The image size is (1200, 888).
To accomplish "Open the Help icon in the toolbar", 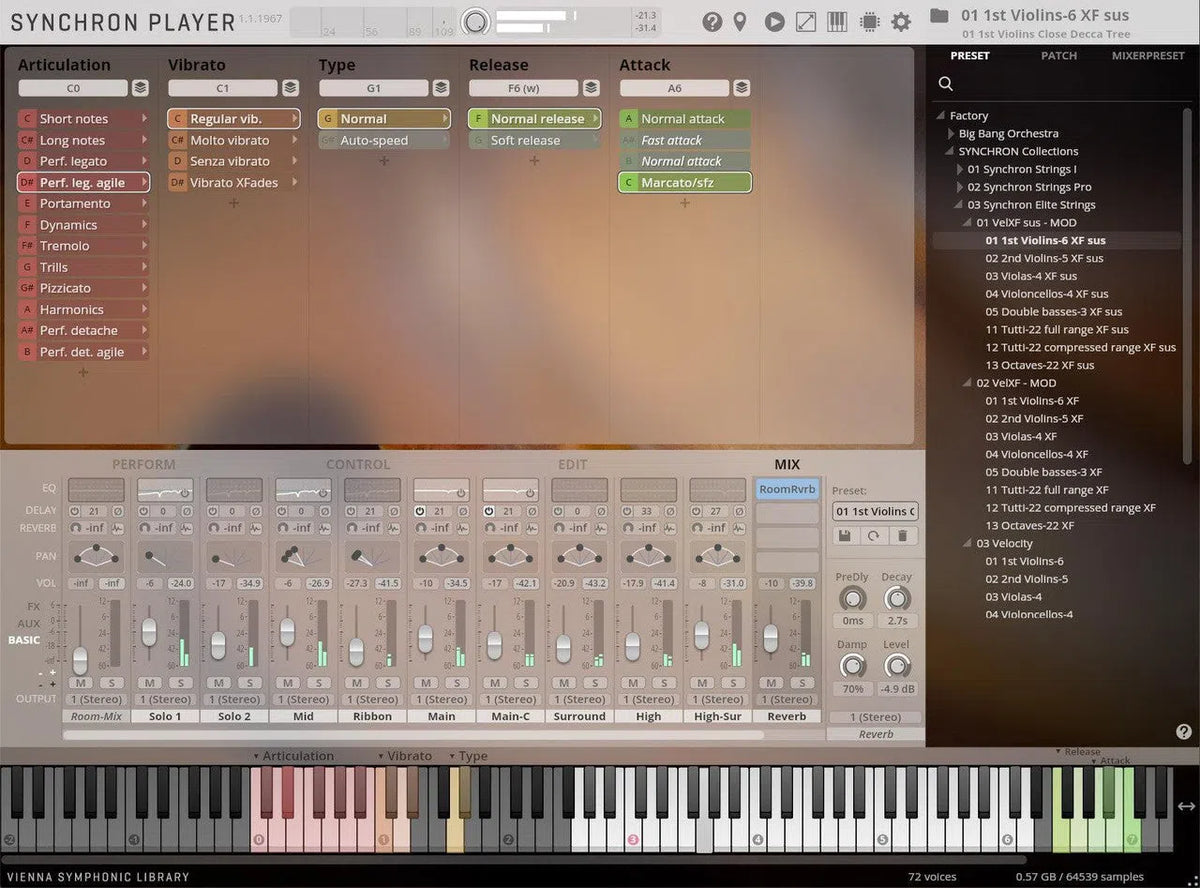I will click(712, 21).
